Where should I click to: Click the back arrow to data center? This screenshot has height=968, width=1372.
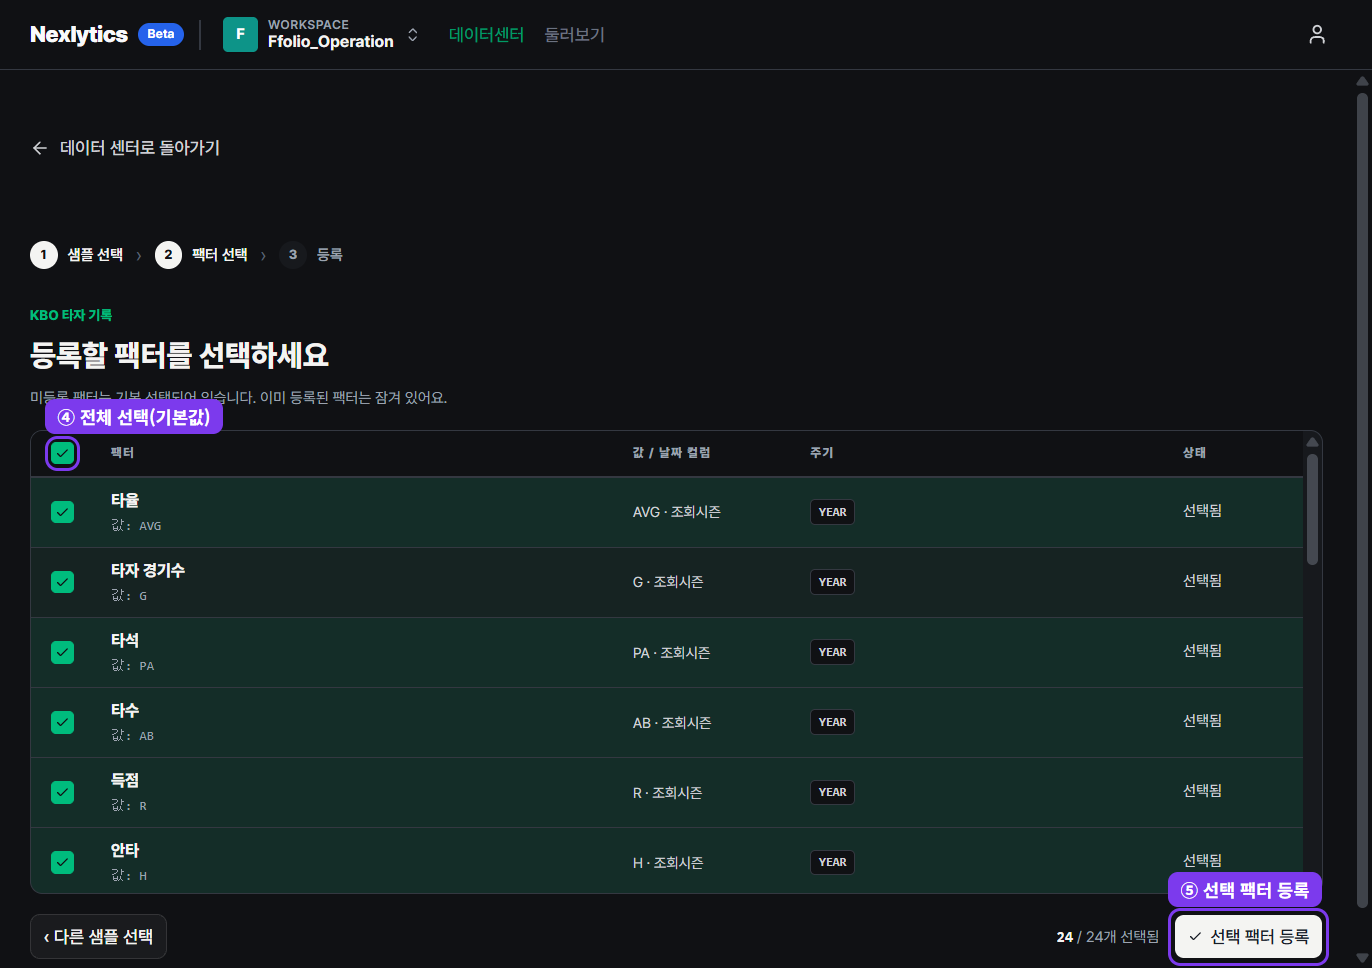(x=40, y=148)
